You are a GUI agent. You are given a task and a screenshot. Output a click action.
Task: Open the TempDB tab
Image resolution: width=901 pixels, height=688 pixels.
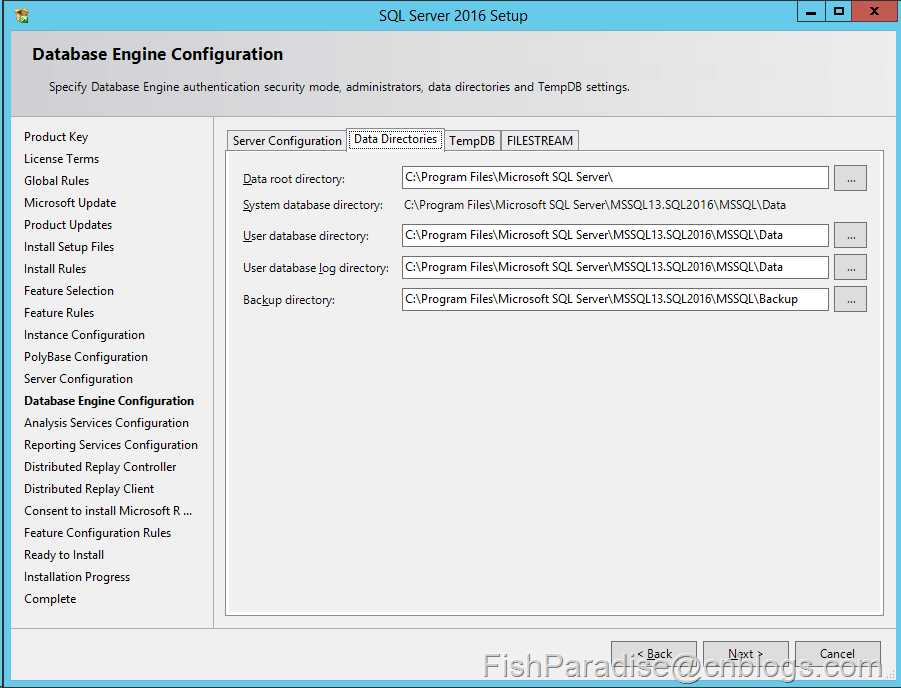tap(472, 141)
